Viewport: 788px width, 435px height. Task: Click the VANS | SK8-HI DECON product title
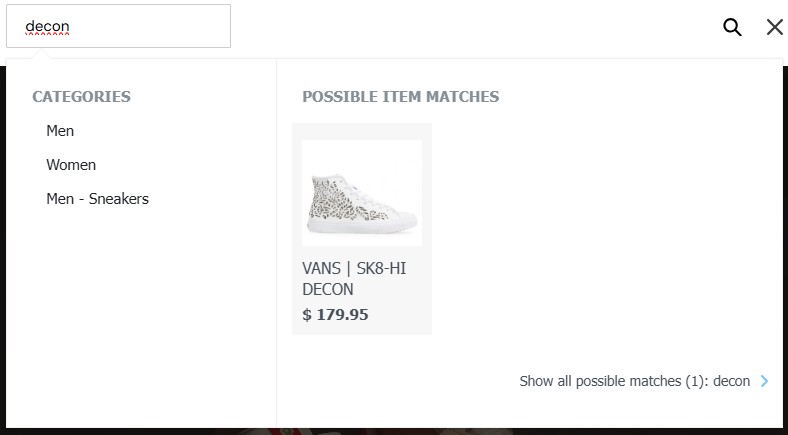354,269
